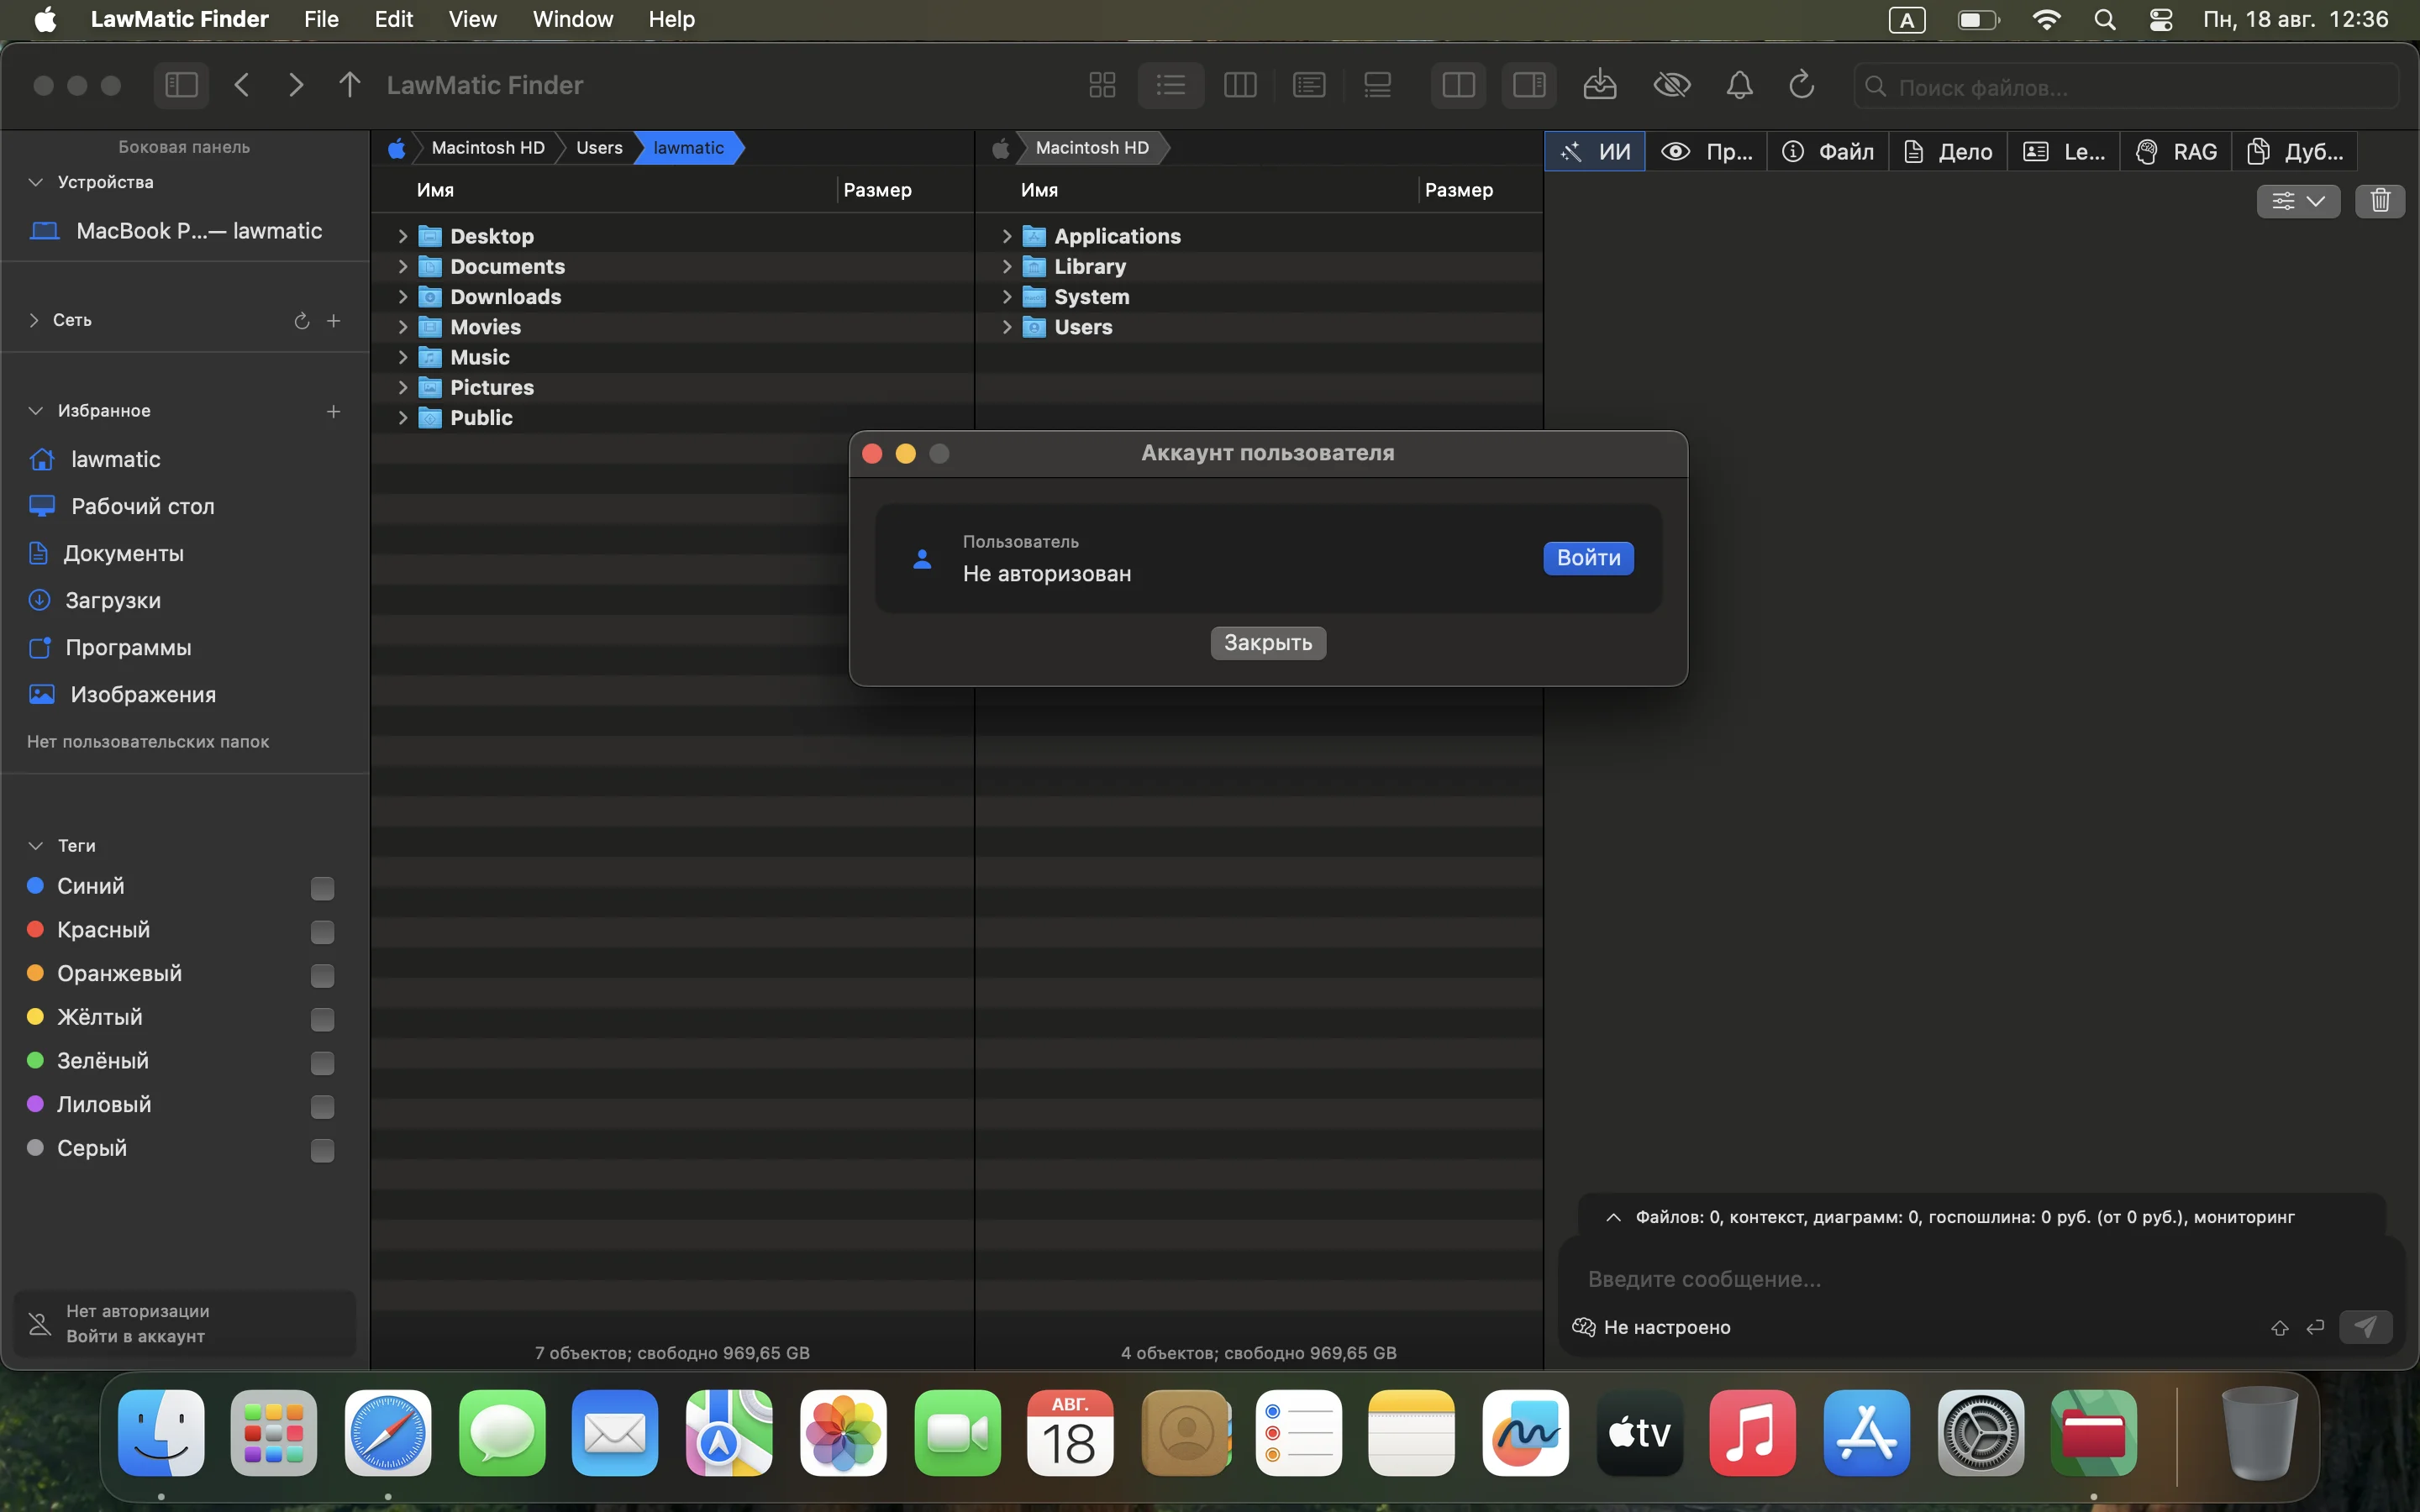Expand the Файлов status summary bar

coord(1612,1217)
